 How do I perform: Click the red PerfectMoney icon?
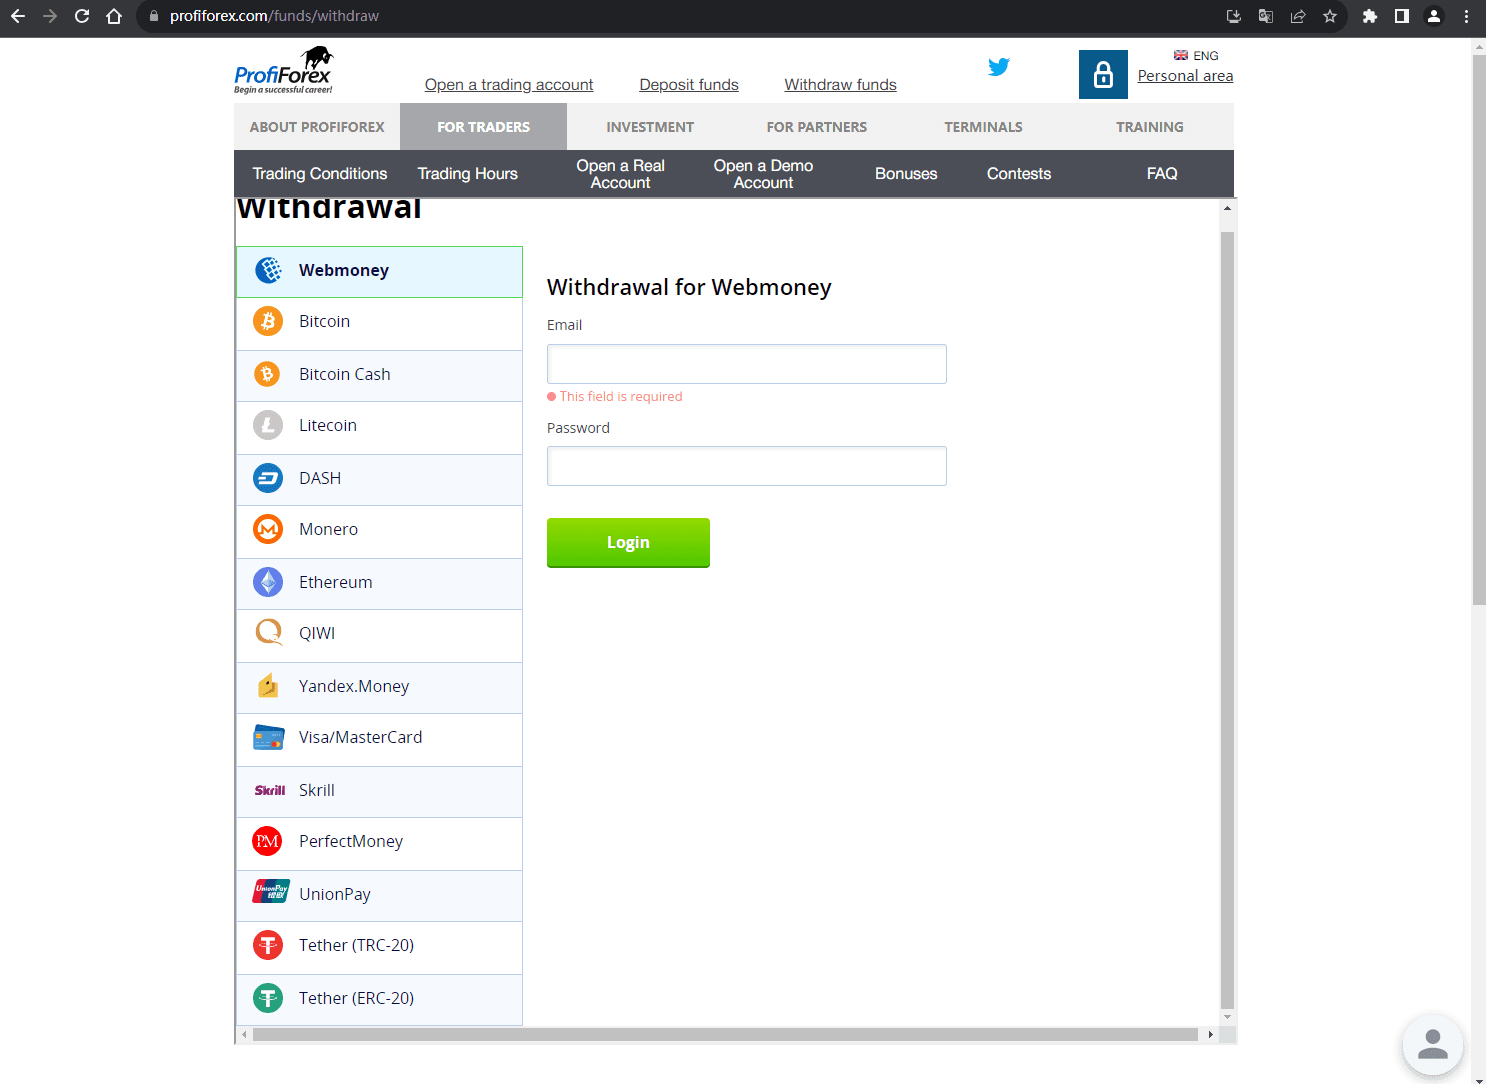point(268,841)
